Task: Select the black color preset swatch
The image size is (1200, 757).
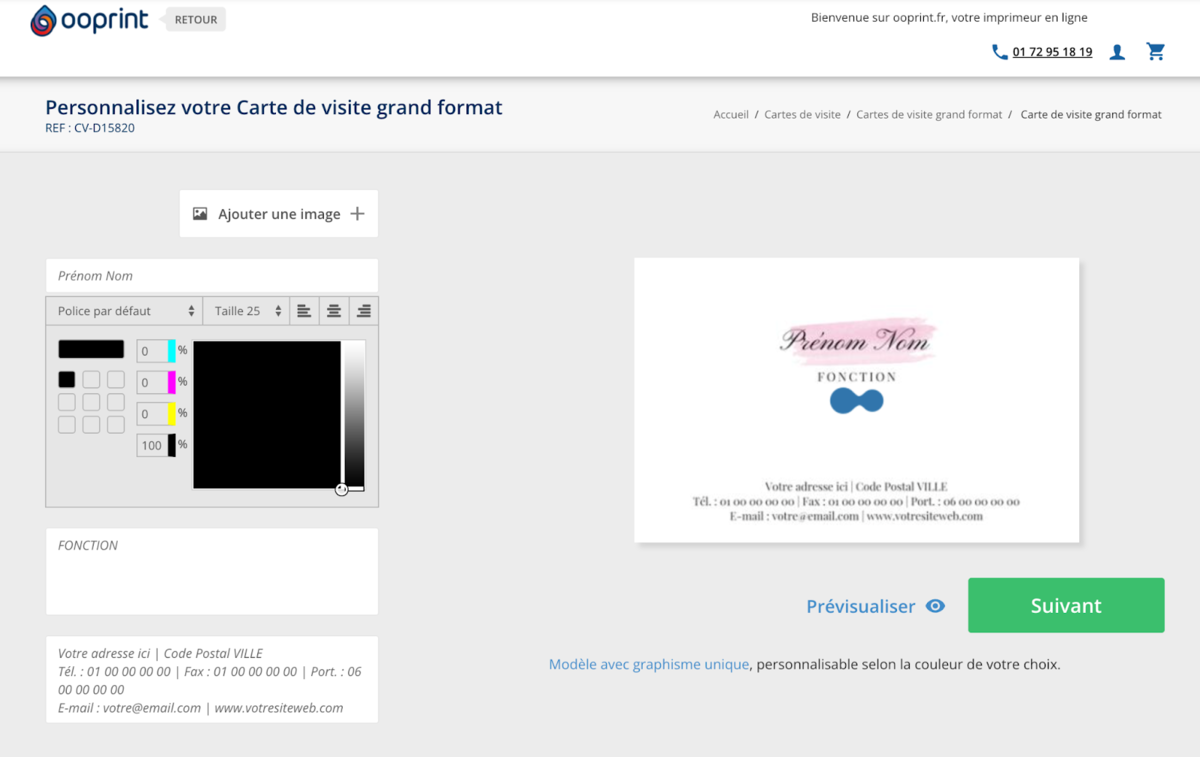Action: pyautogui.click(x=66, y=379)
